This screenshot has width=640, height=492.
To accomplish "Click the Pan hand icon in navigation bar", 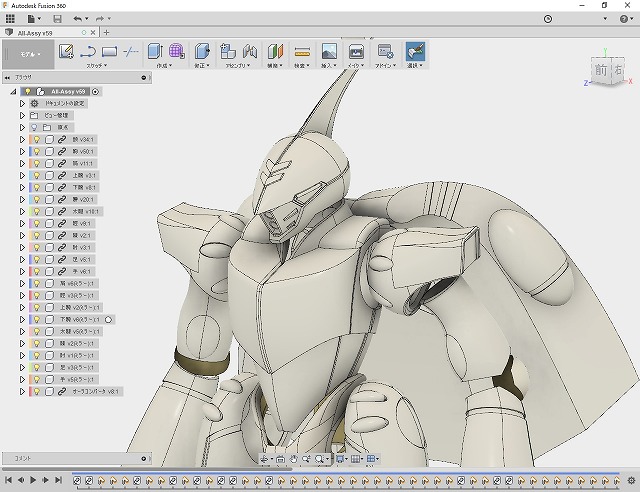I will click(293, 459).
